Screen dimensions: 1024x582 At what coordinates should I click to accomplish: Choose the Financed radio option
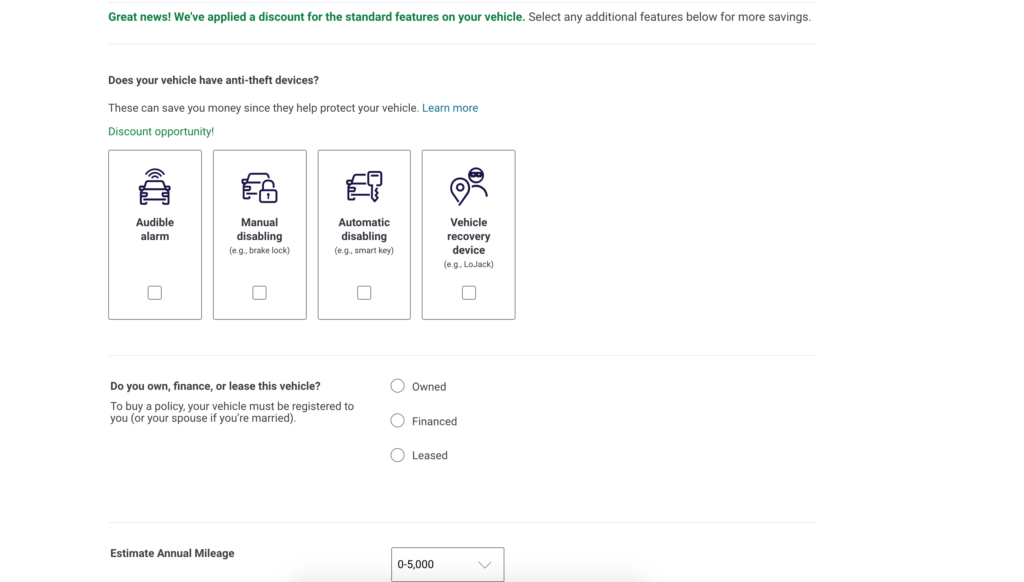pyautogui.click(x=397, y=421)
